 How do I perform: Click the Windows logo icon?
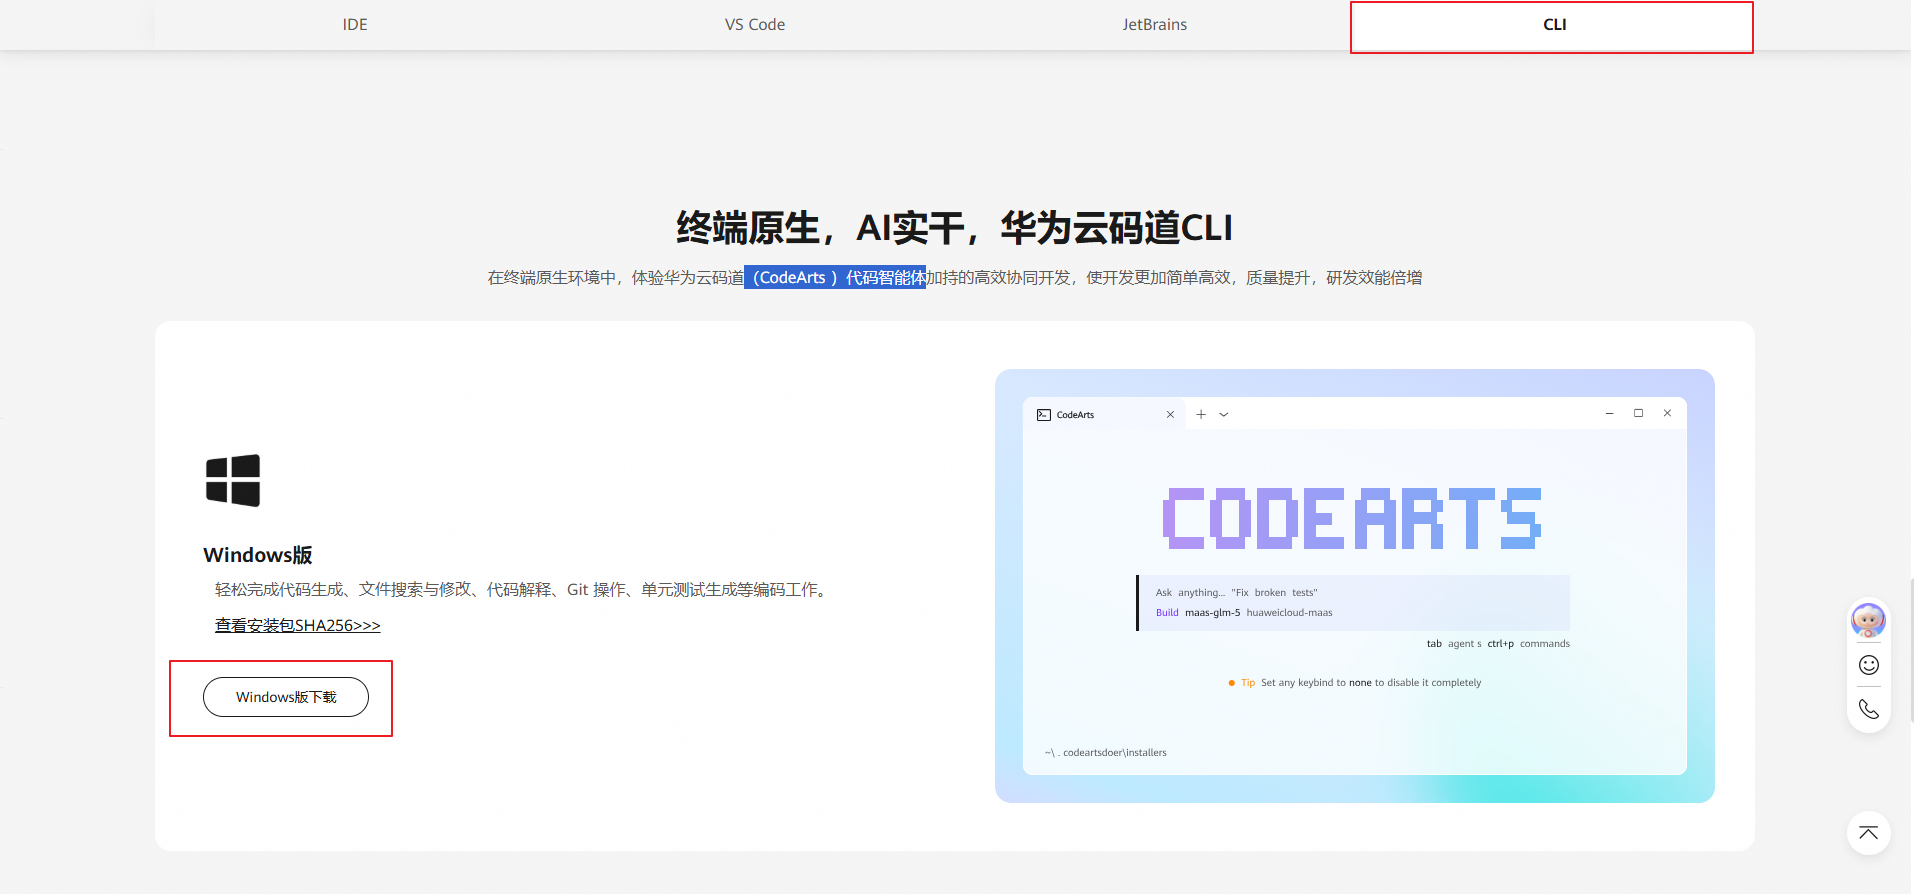click(233, 481)
